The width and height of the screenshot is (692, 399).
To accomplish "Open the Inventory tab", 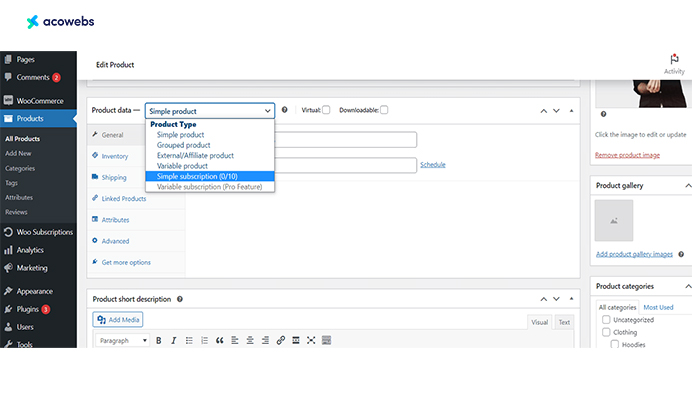I will (x=114, y=156).
